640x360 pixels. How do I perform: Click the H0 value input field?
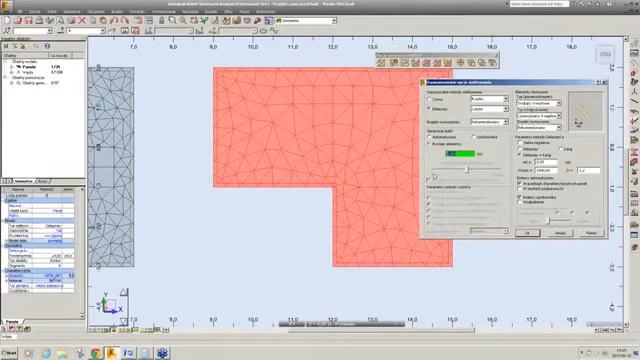546,162
